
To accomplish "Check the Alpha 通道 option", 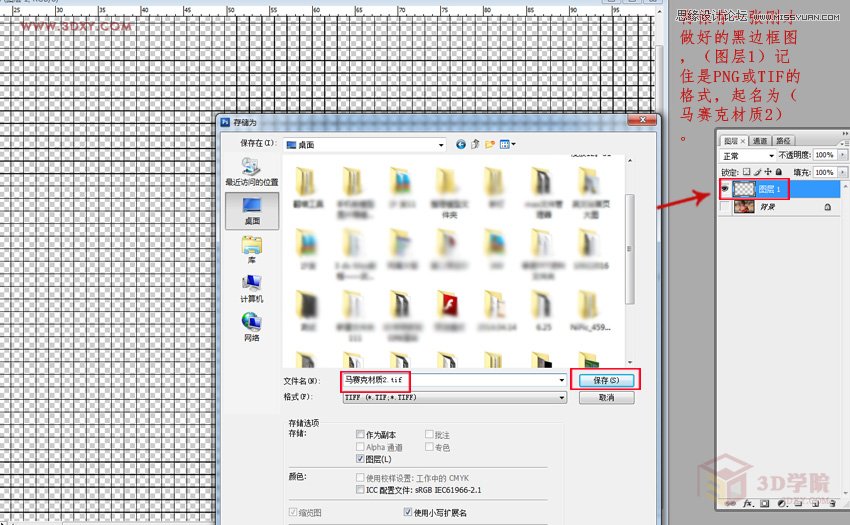I will pyautogui.click(x=360, y=446).
